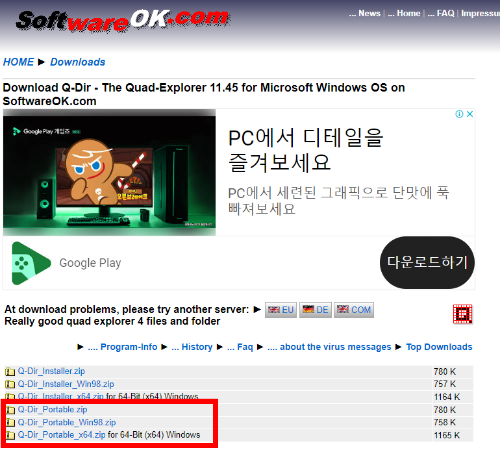Viewport: 500px width, 459px height.
Task: Click the 1165 K file size
Action: (447, 435)
